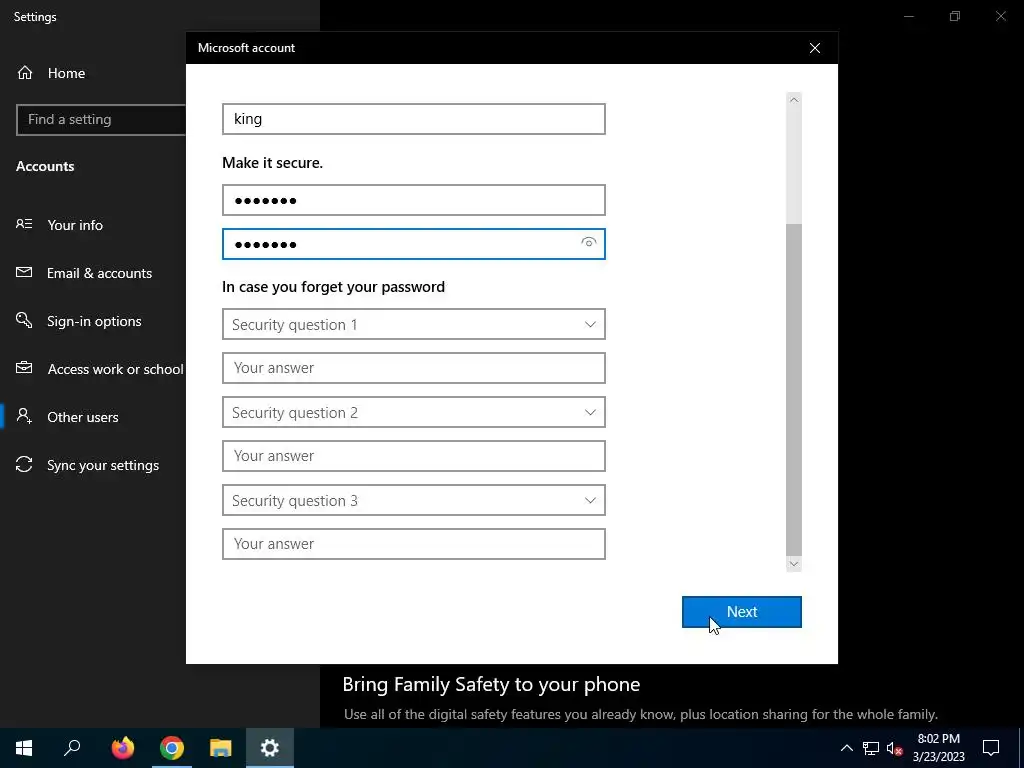The image size is (1024, 768).
Task: Open Your info settings page
Action: [x=74, y=225]
